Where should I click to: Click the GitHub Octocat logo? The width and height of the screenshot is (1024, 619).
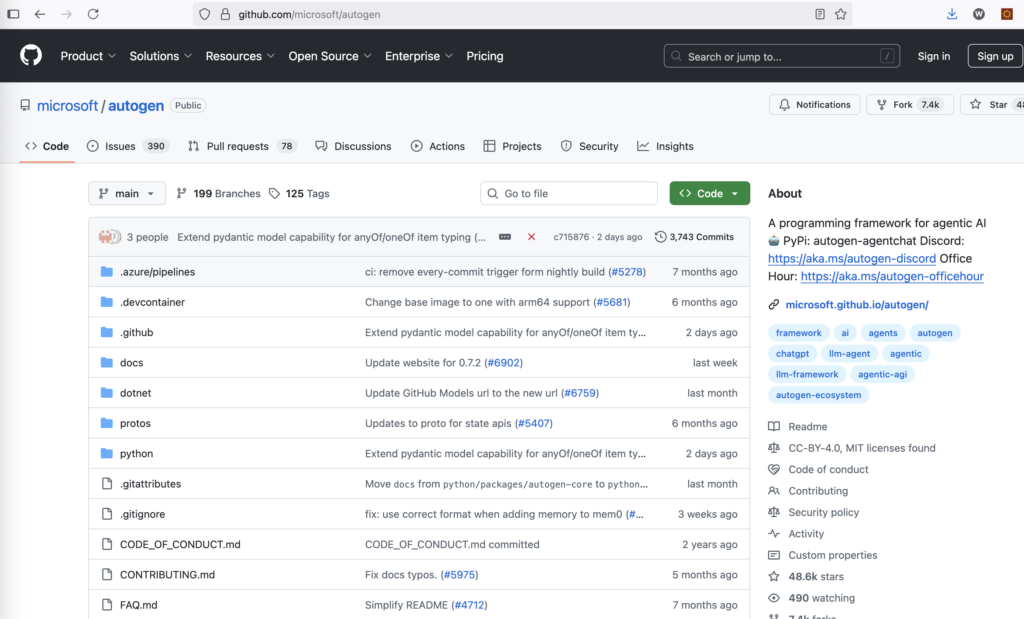[x=31, y=56]
